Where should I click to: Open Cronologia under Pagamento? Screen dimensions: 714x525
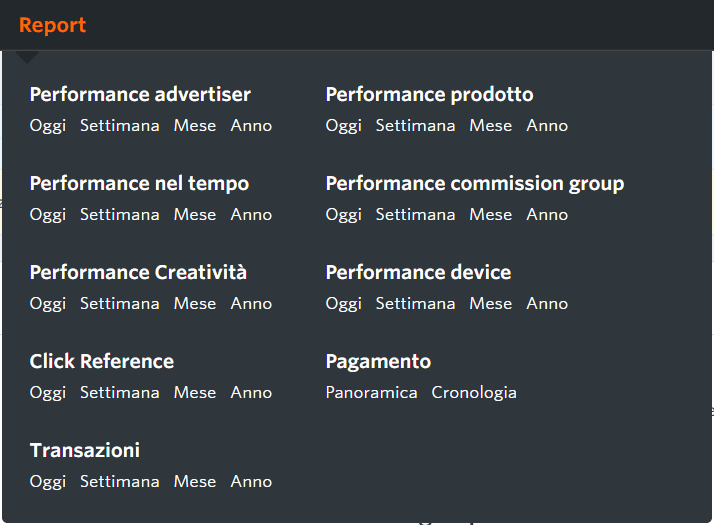point(474,393)
